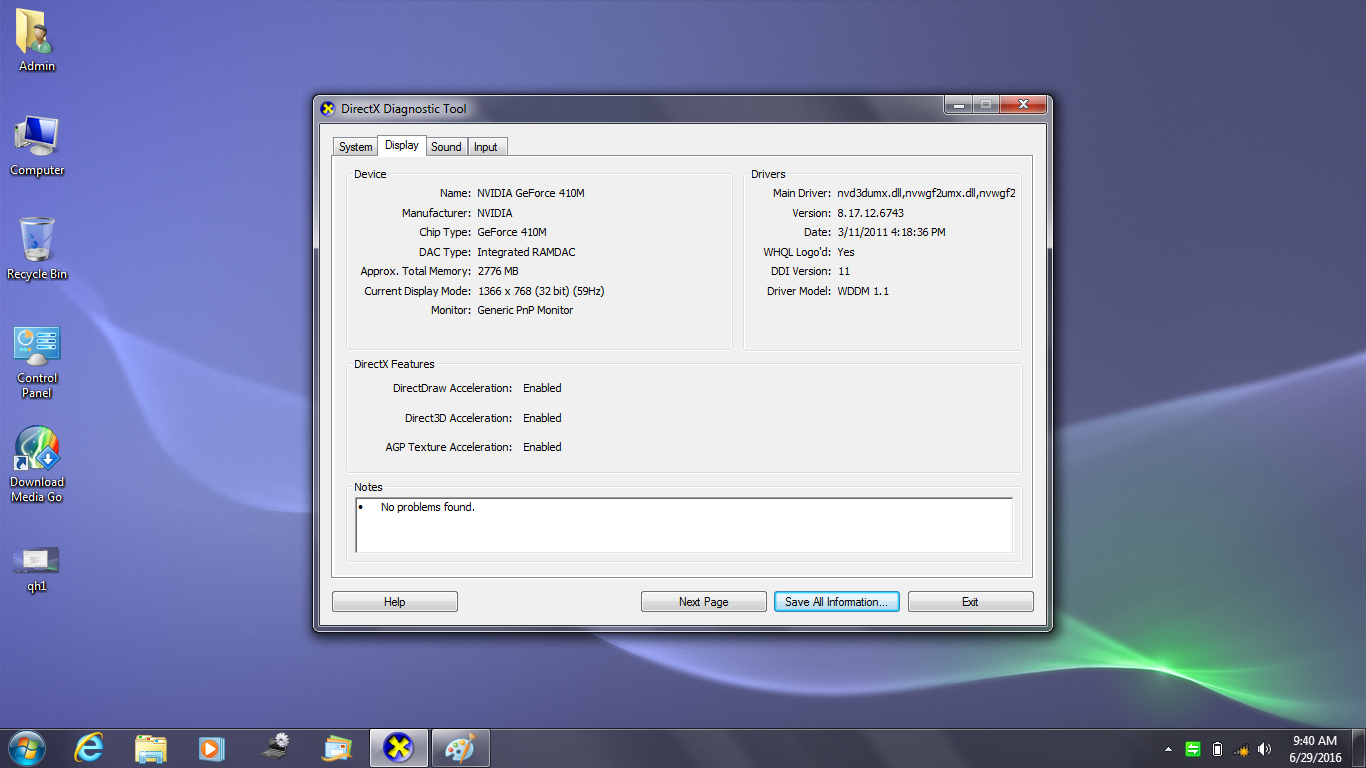
Task: Click the Help button
Action: pos(395,601)
